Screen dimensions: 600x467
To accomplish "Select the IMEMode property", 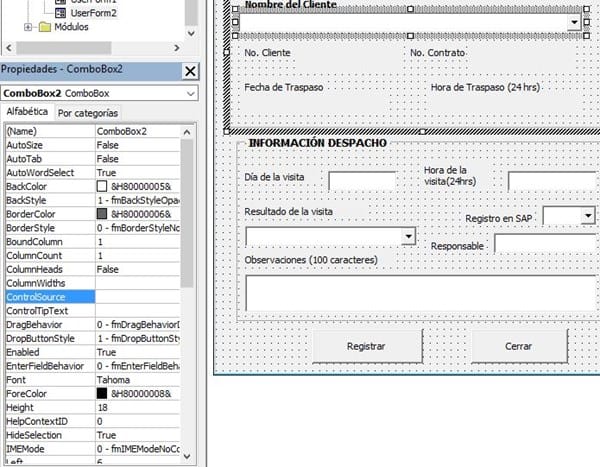I will click(x=50, y=449).
